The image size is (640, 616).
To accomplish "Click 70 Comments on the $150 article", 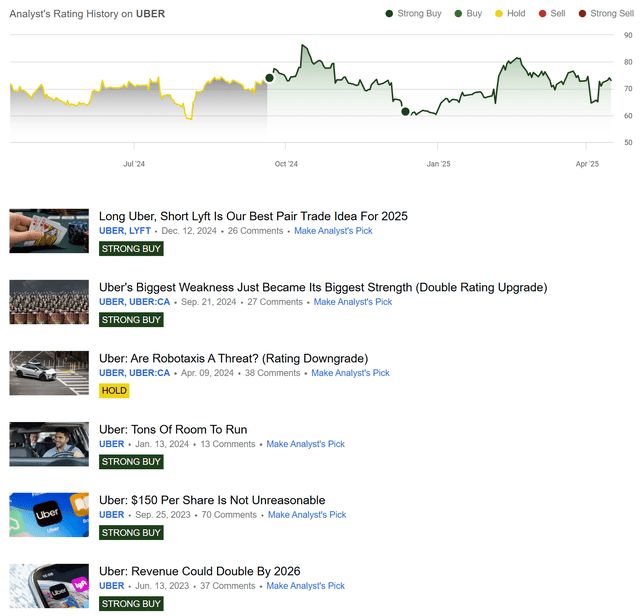I will [229, 515].
